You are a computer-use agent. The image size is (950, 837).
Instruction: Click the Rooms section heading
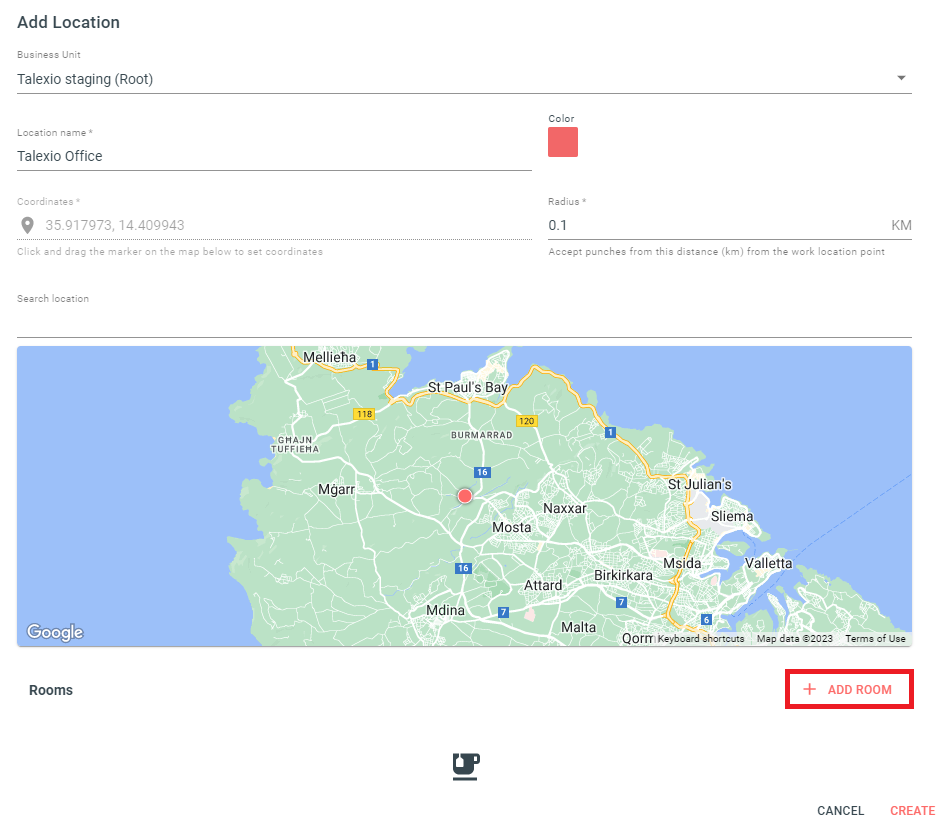(x=51, y=690)
